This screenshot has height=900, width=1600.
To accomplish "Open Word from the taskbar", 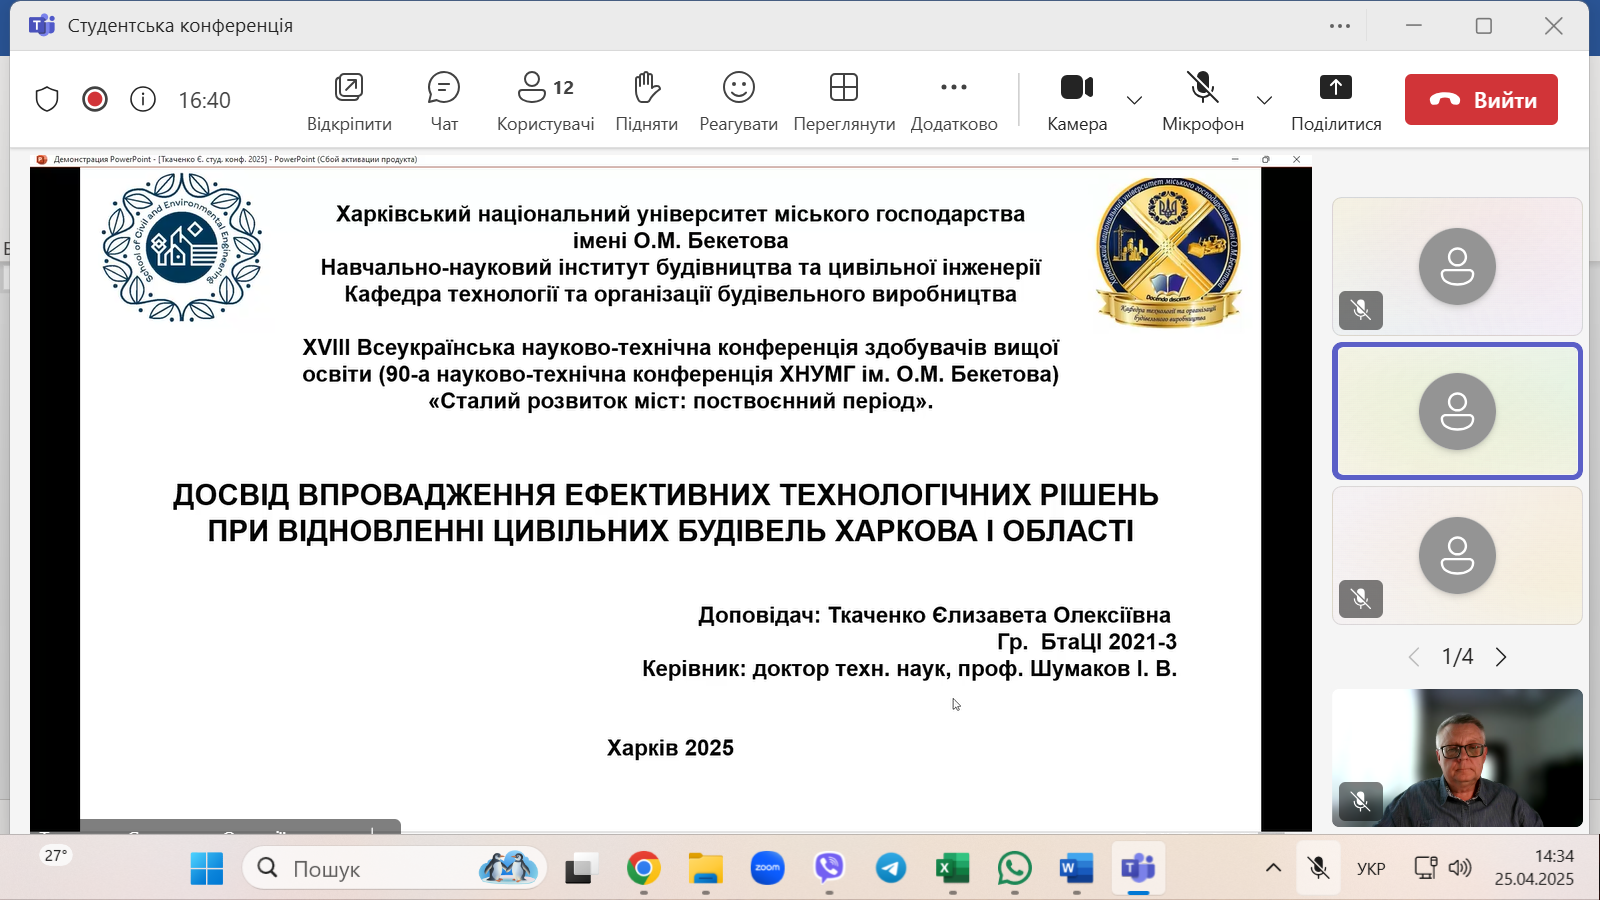I will tap(1076, 868).
